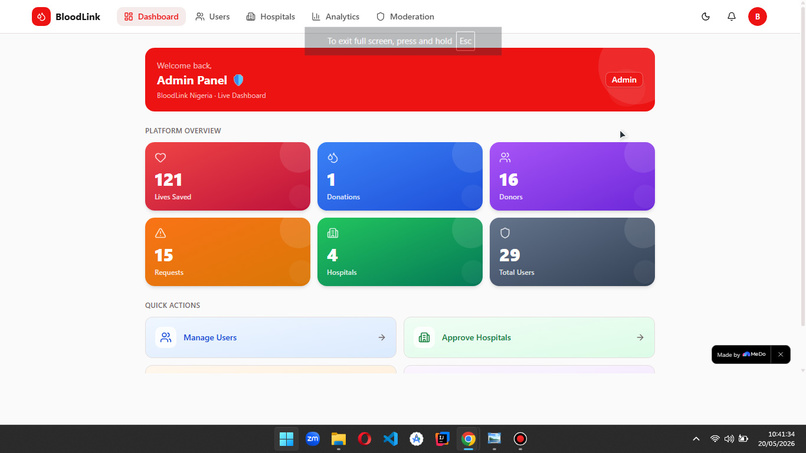Image resolution: width=806 pixels, height=453 pixels.
Task: Toggle dark mode moon icon
Action: [x=706, y=16]
